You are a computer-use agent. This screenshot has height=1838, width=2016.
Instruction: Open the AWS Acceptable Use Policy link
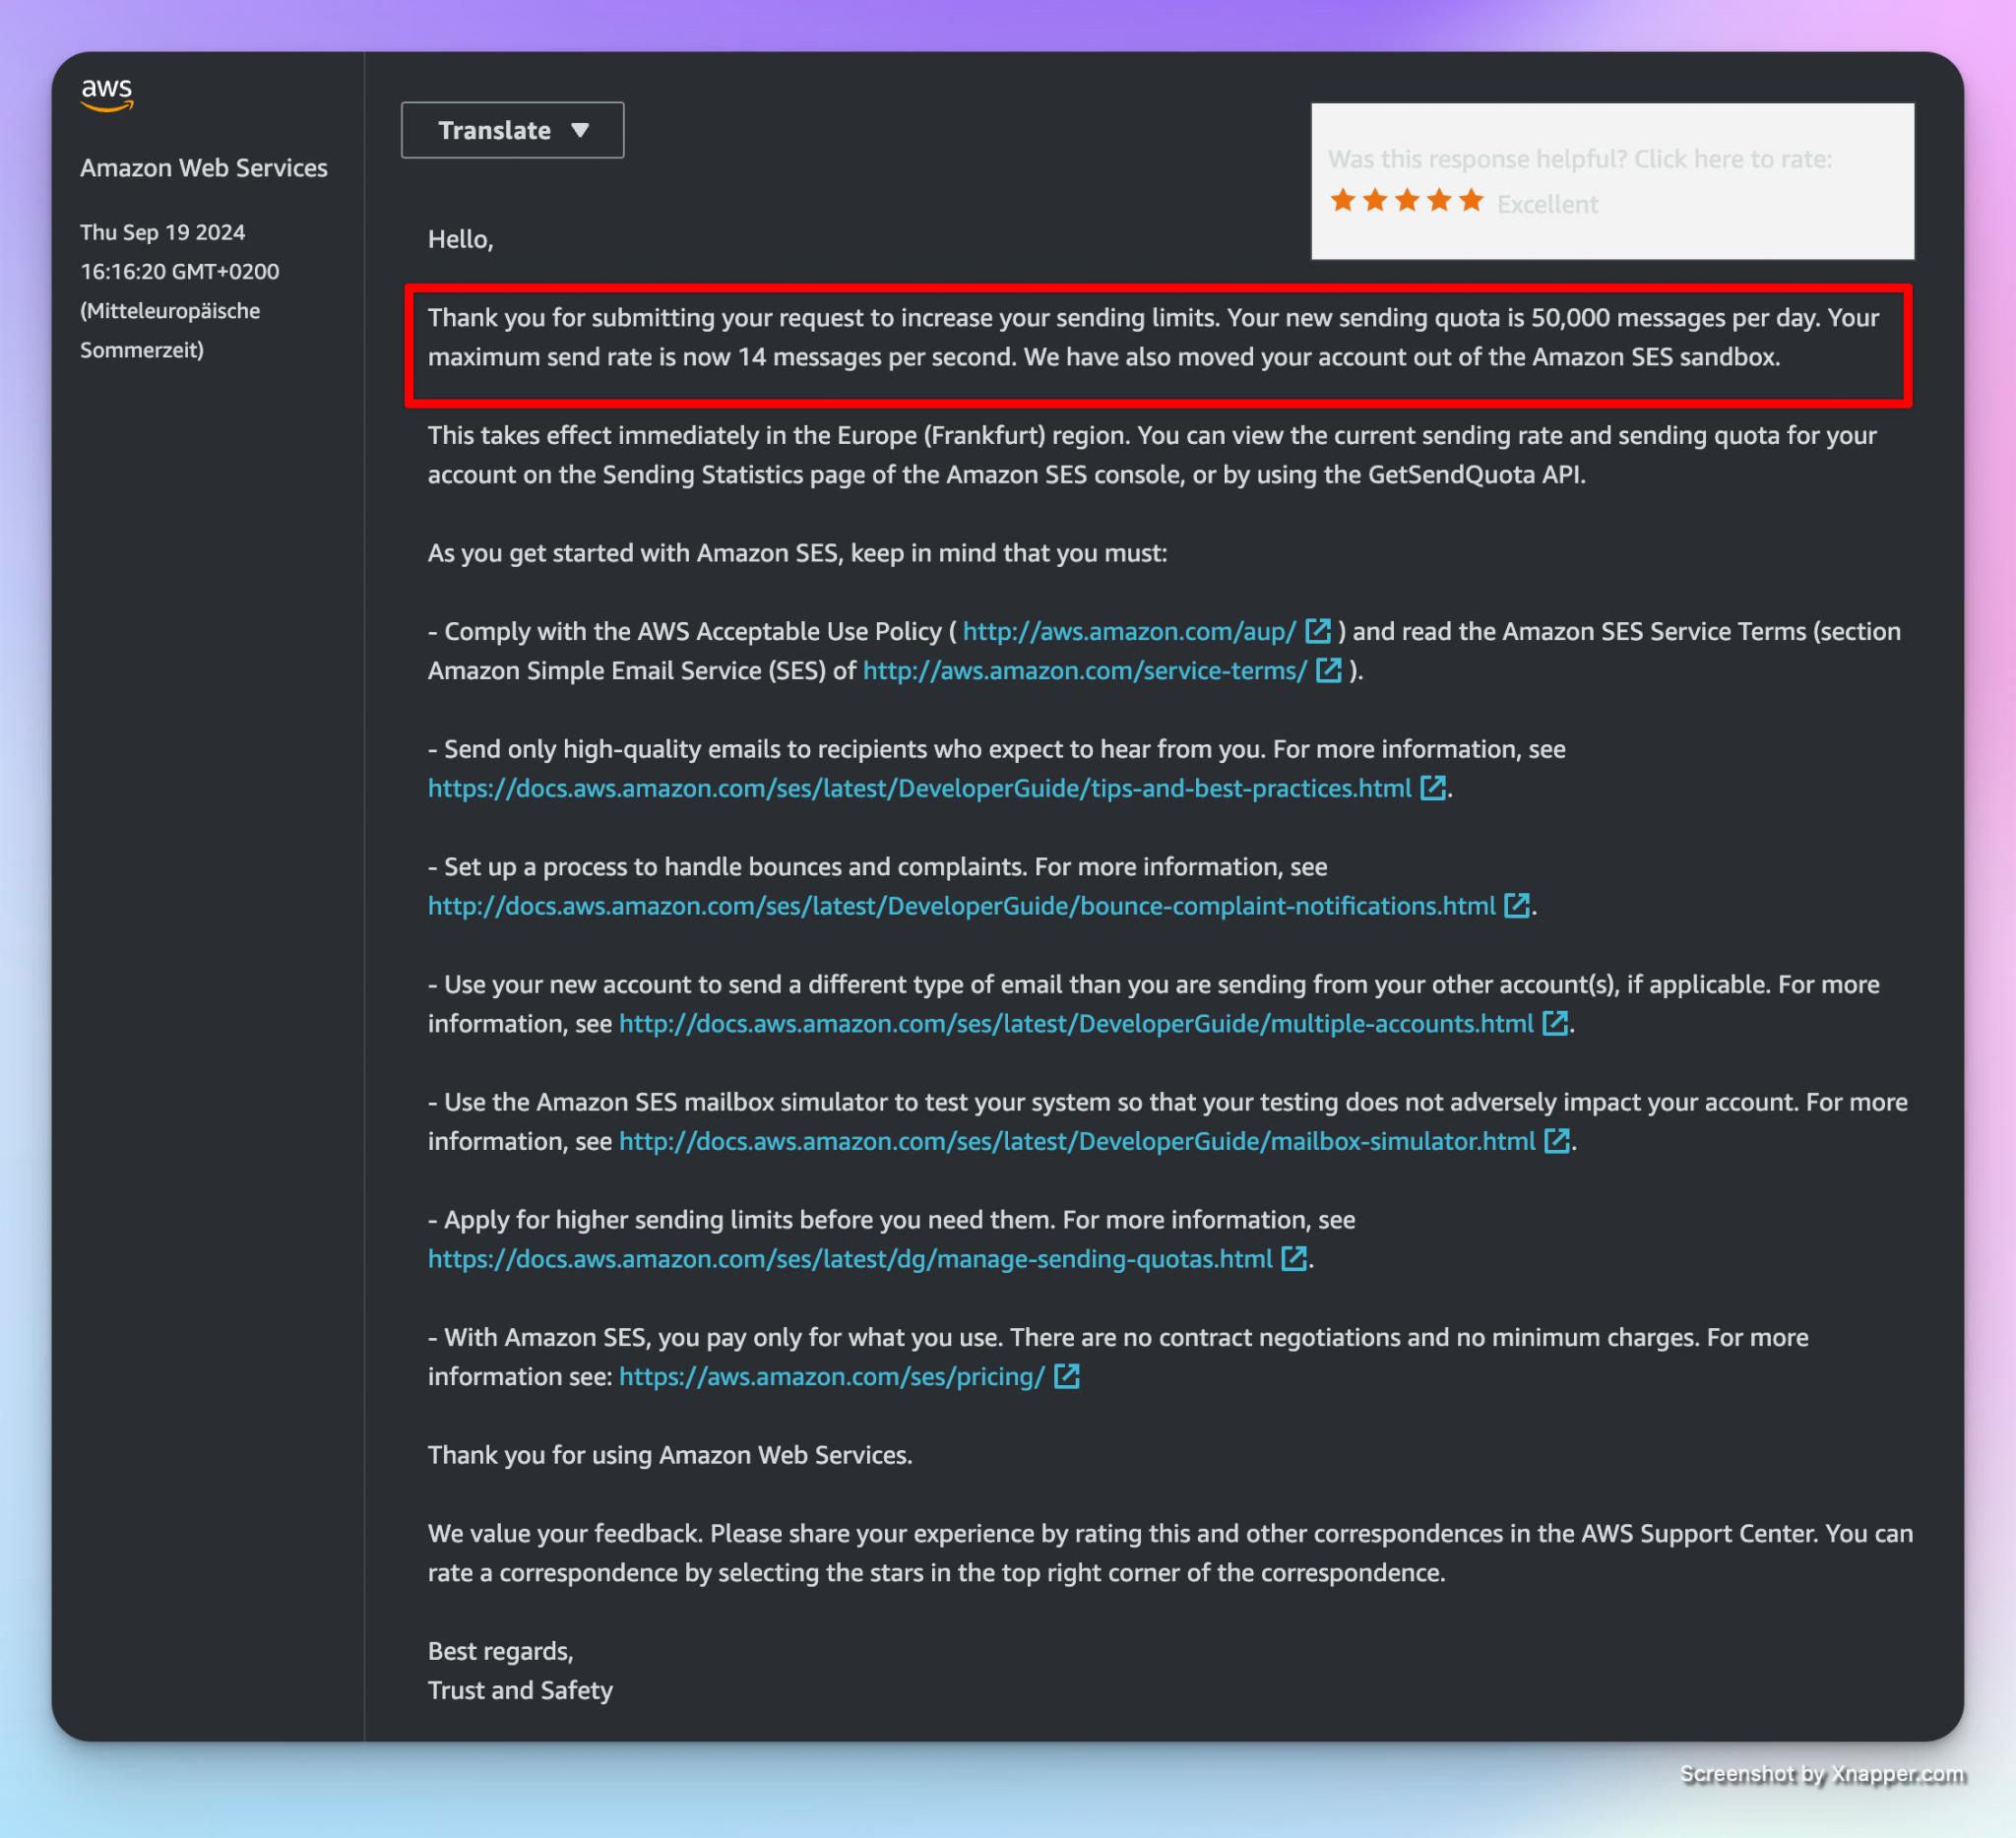coord(1129,631)
